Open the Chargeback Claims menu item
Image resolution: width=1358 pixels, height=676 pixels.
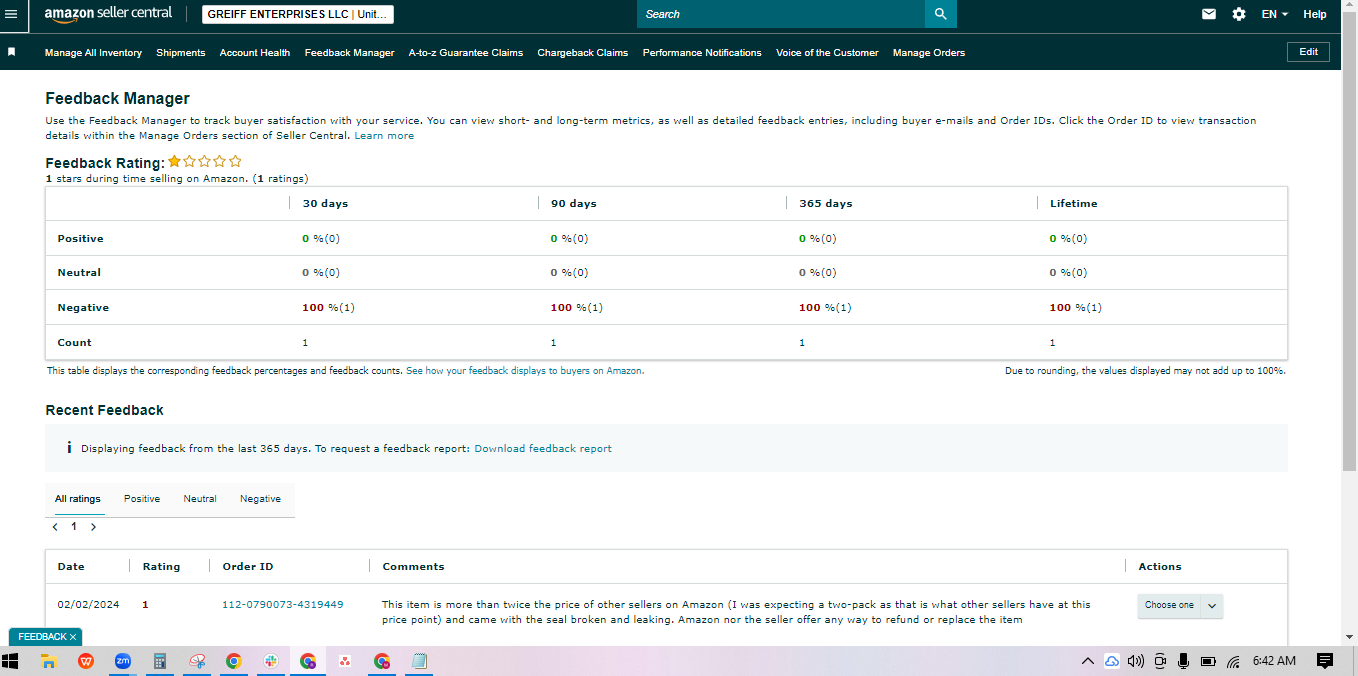[583, 52]
